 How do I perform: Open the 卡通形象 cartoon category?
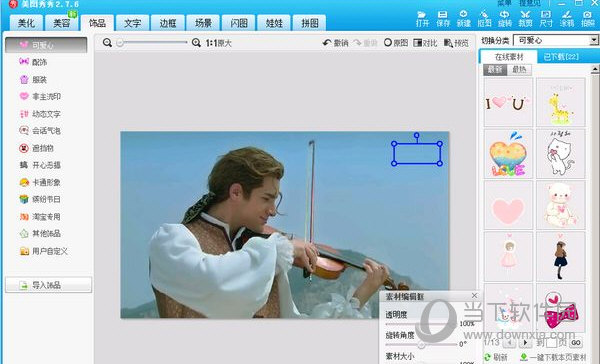click(x=40, y=183)
